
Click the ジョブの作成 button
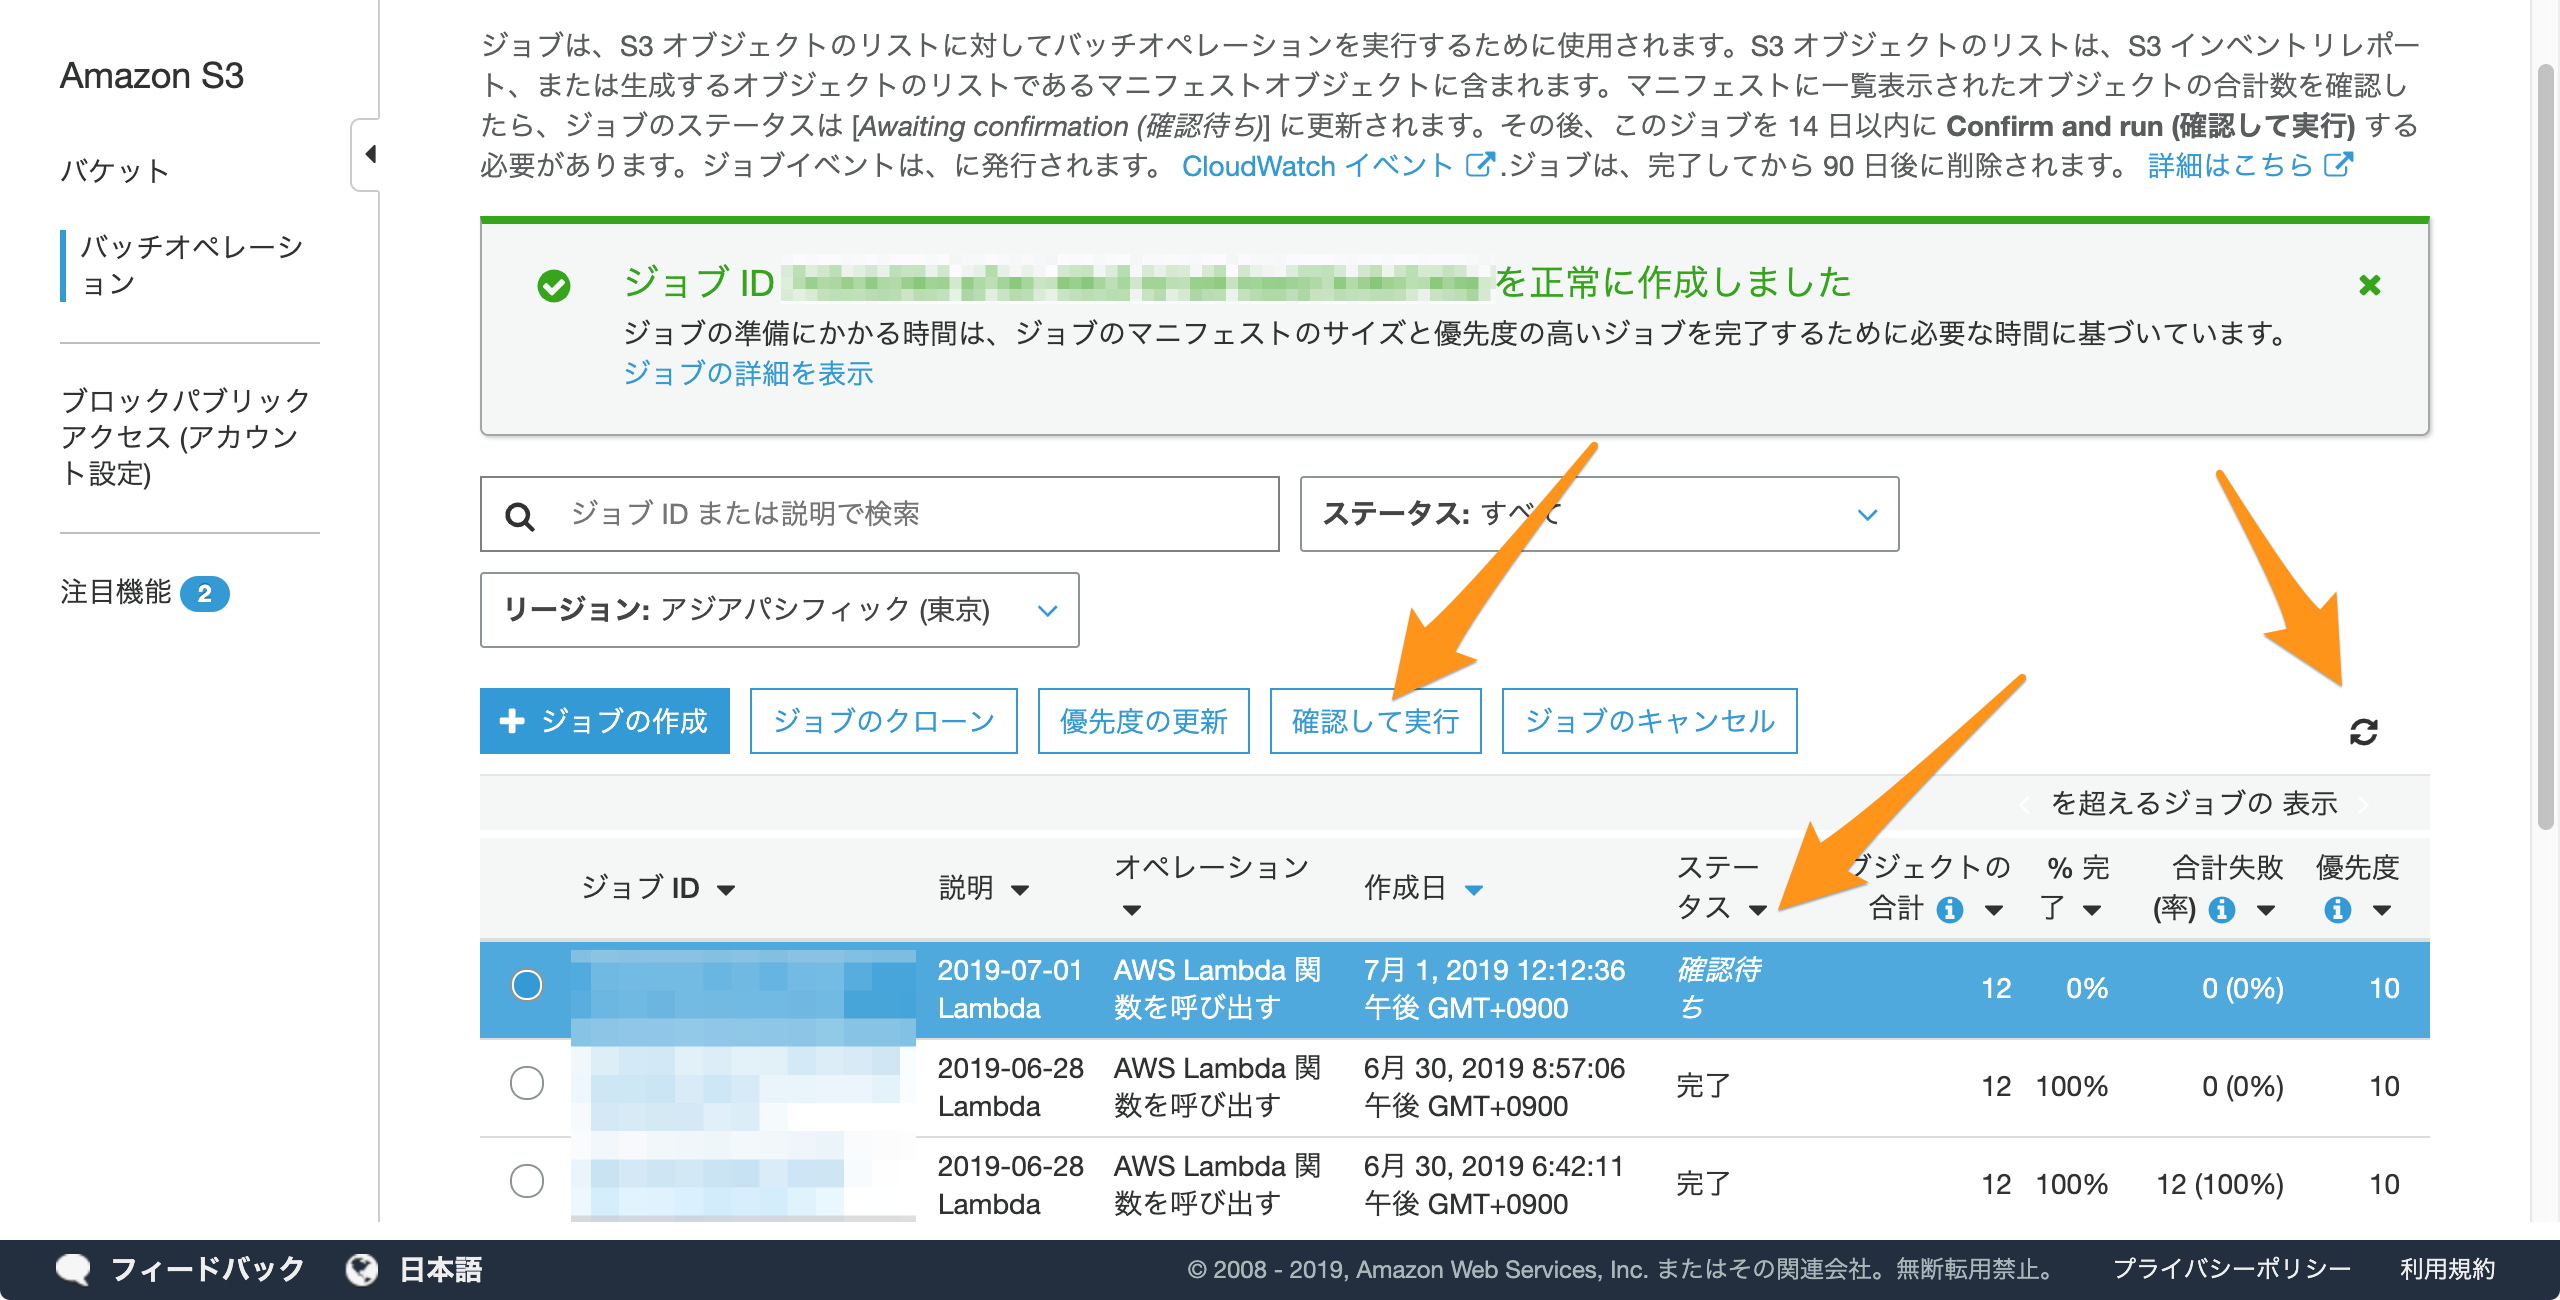604,721
